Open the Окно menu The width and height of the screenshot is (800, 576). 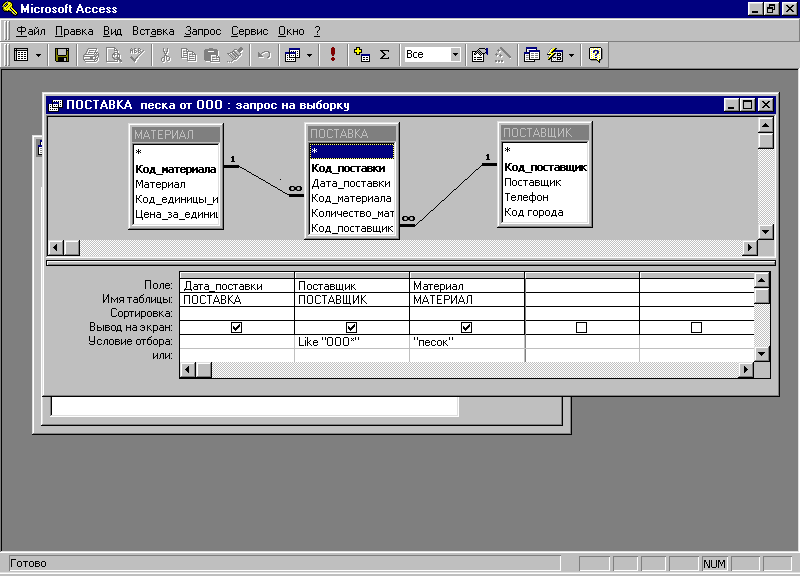pos(291,31)
